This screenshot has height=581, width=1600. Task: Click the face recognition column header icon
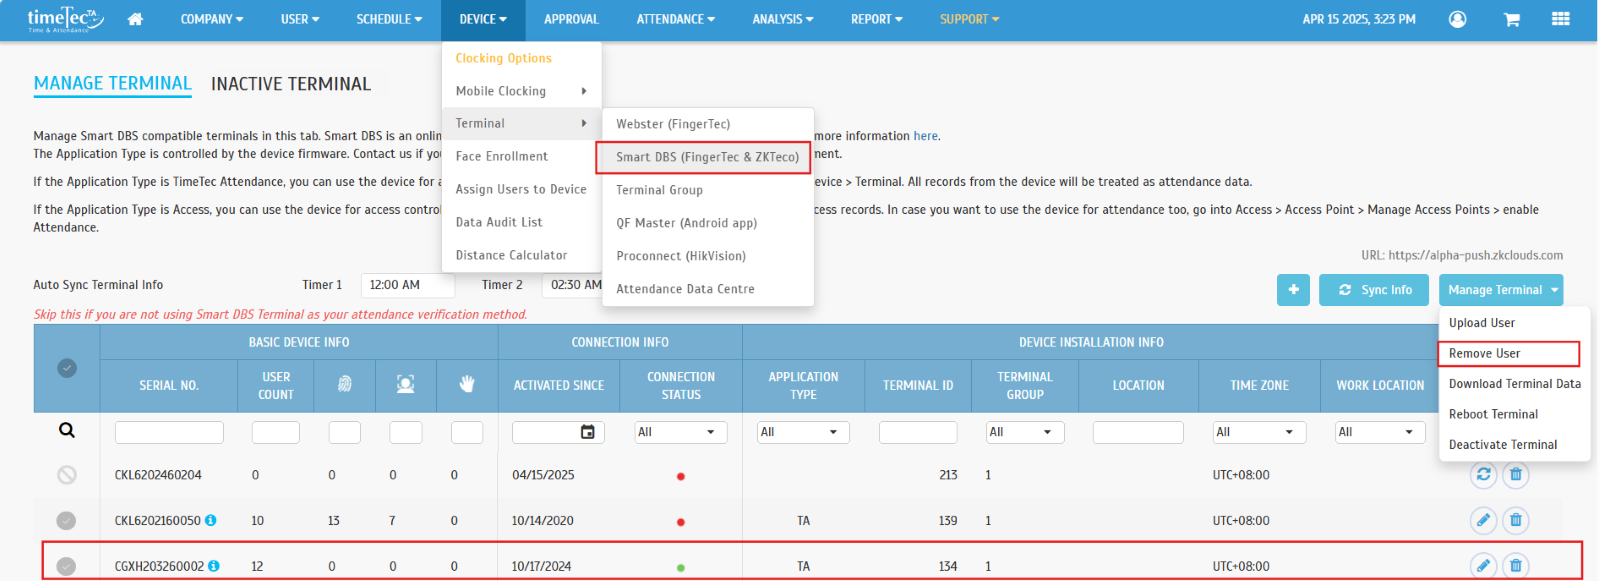[x=405, y=384]
